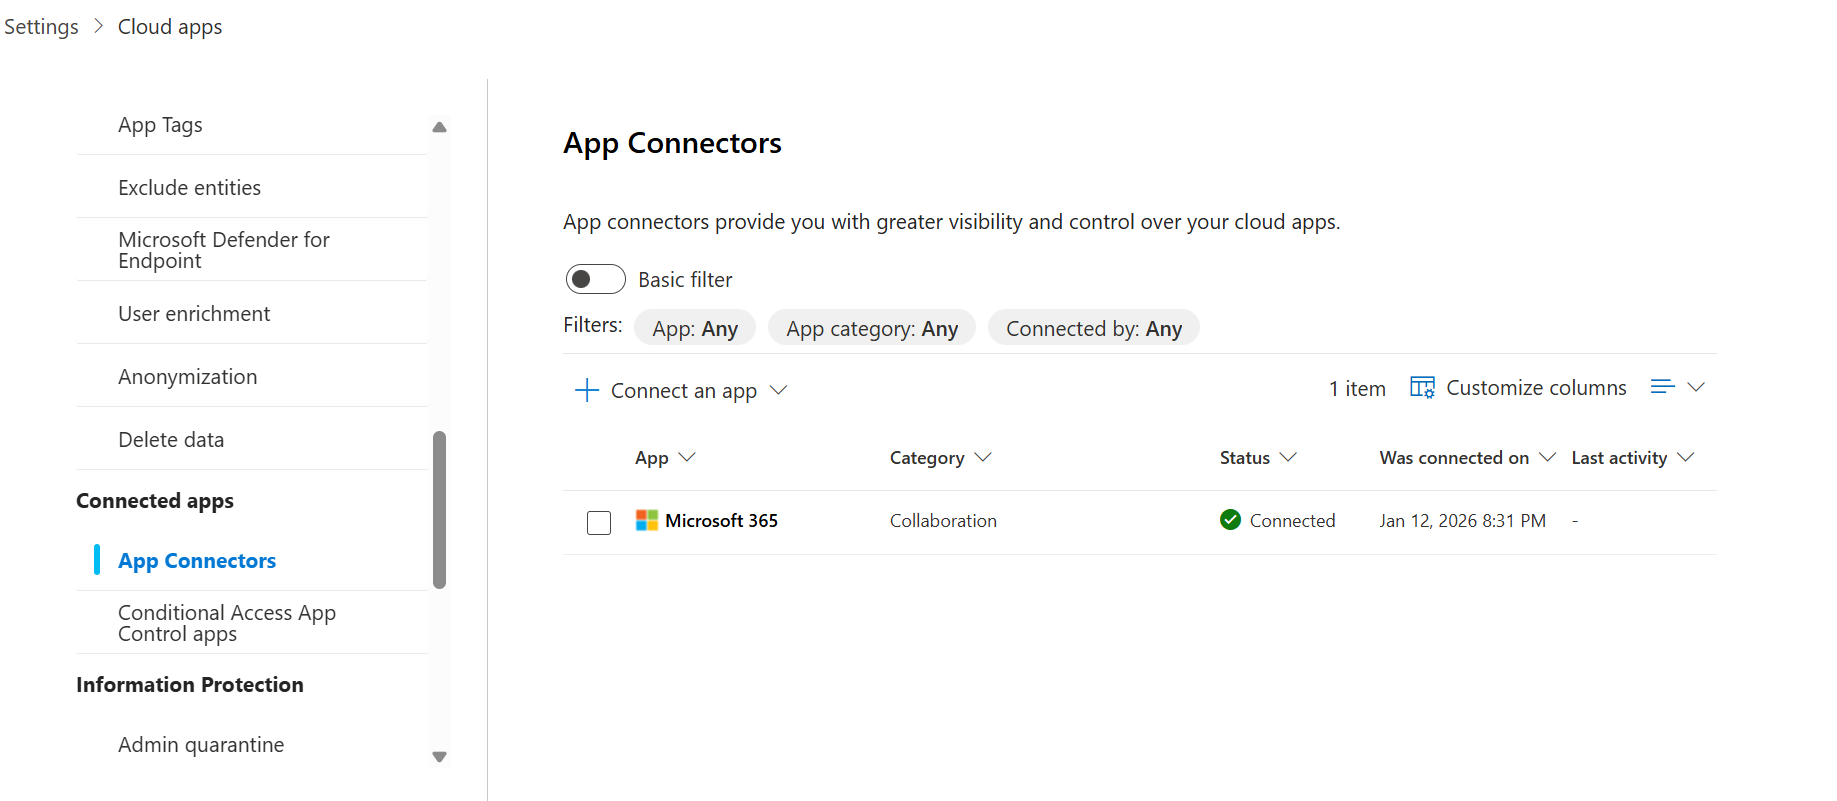Click the sidebar scroll up arrow
Viewport: 1837px width, 801px height.
439,127
